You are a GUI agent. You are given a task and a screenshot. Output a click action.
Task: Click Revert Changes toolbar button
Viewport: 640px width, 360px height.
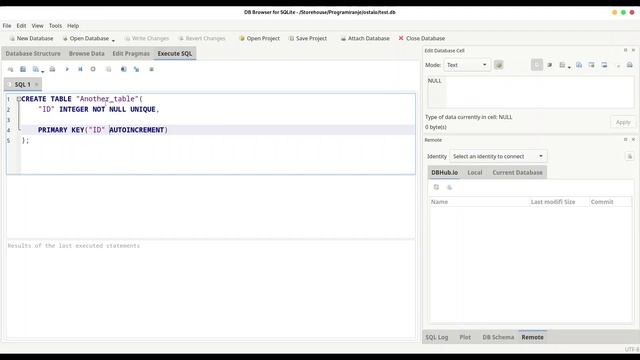(x=202, y=38)
